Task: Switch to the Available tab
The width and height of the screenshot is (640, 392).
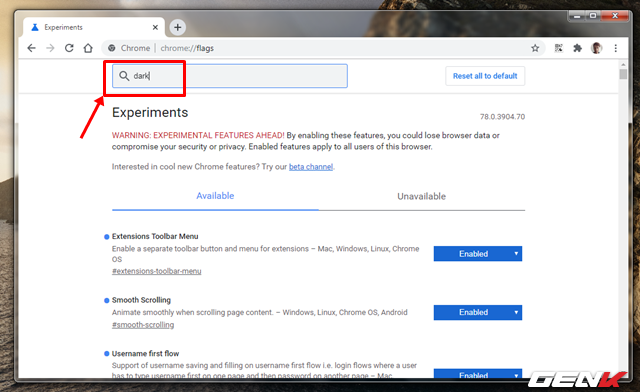Action: click(215, 196)
